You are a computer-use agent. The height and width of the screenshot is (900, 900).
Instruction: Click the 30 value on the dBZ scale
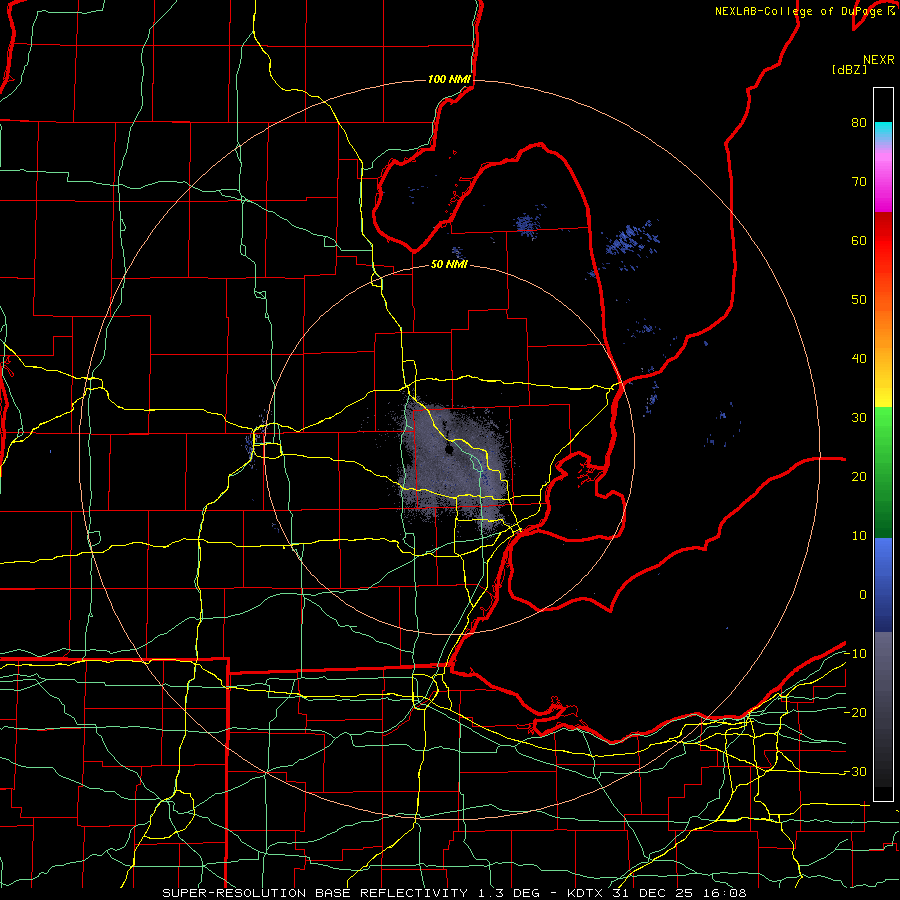(859, 418)
